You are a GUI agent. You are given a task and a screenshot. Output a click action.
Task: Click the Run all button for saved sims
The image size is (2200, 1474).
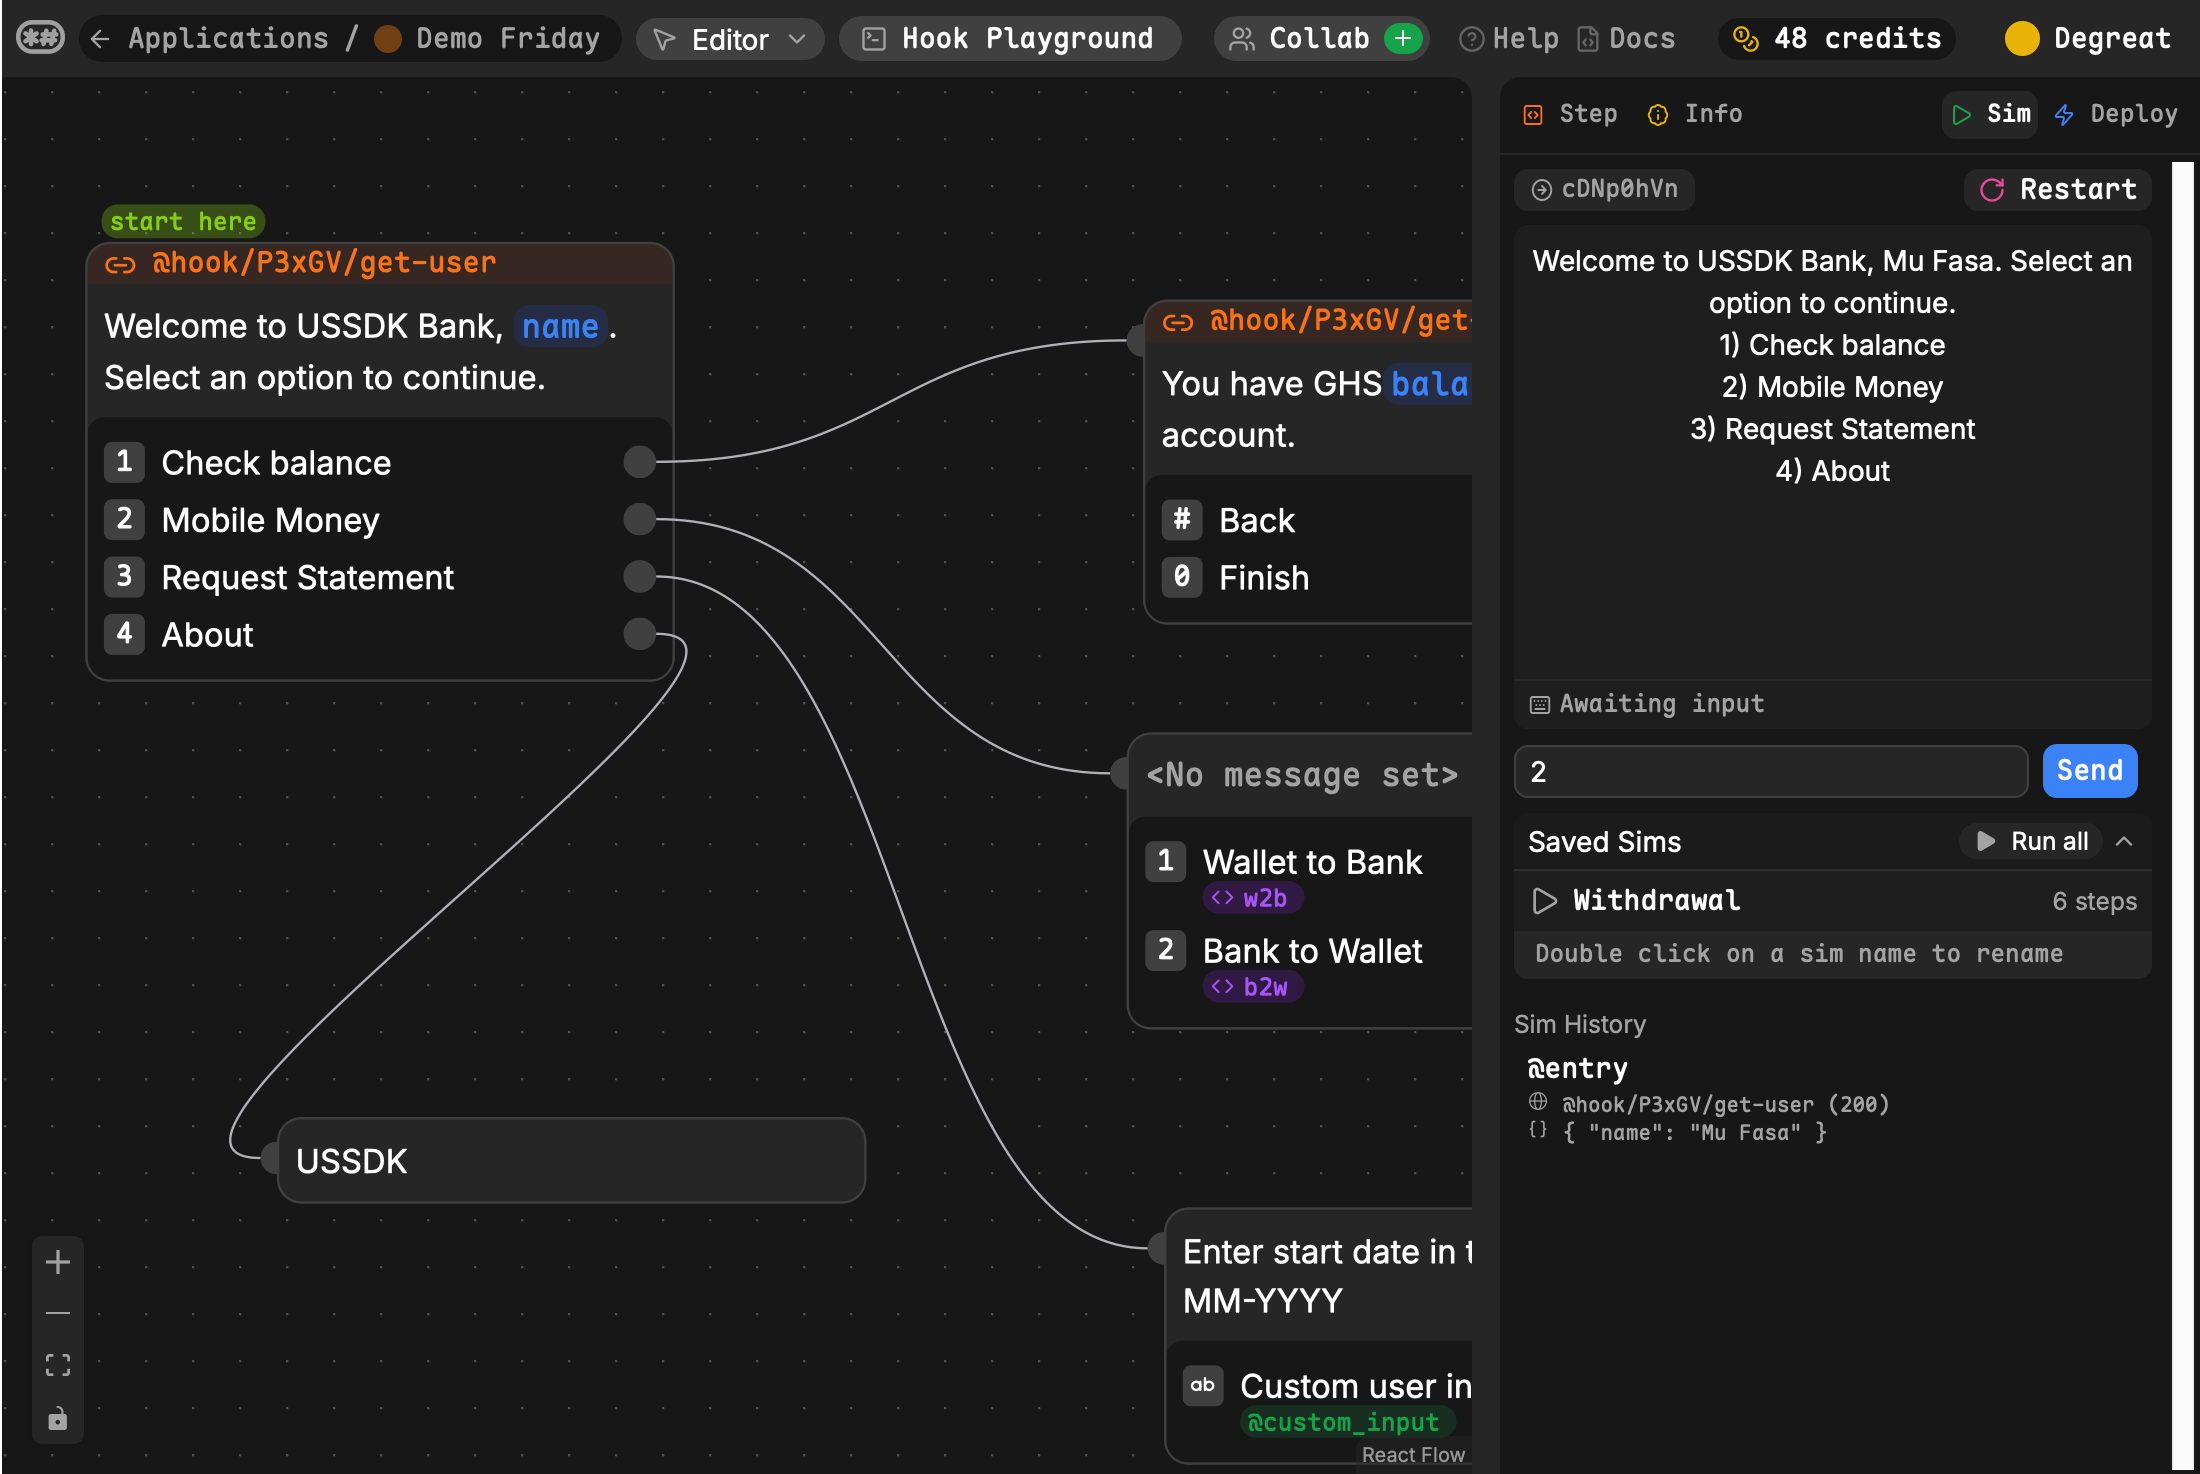tap(2030, 841)
